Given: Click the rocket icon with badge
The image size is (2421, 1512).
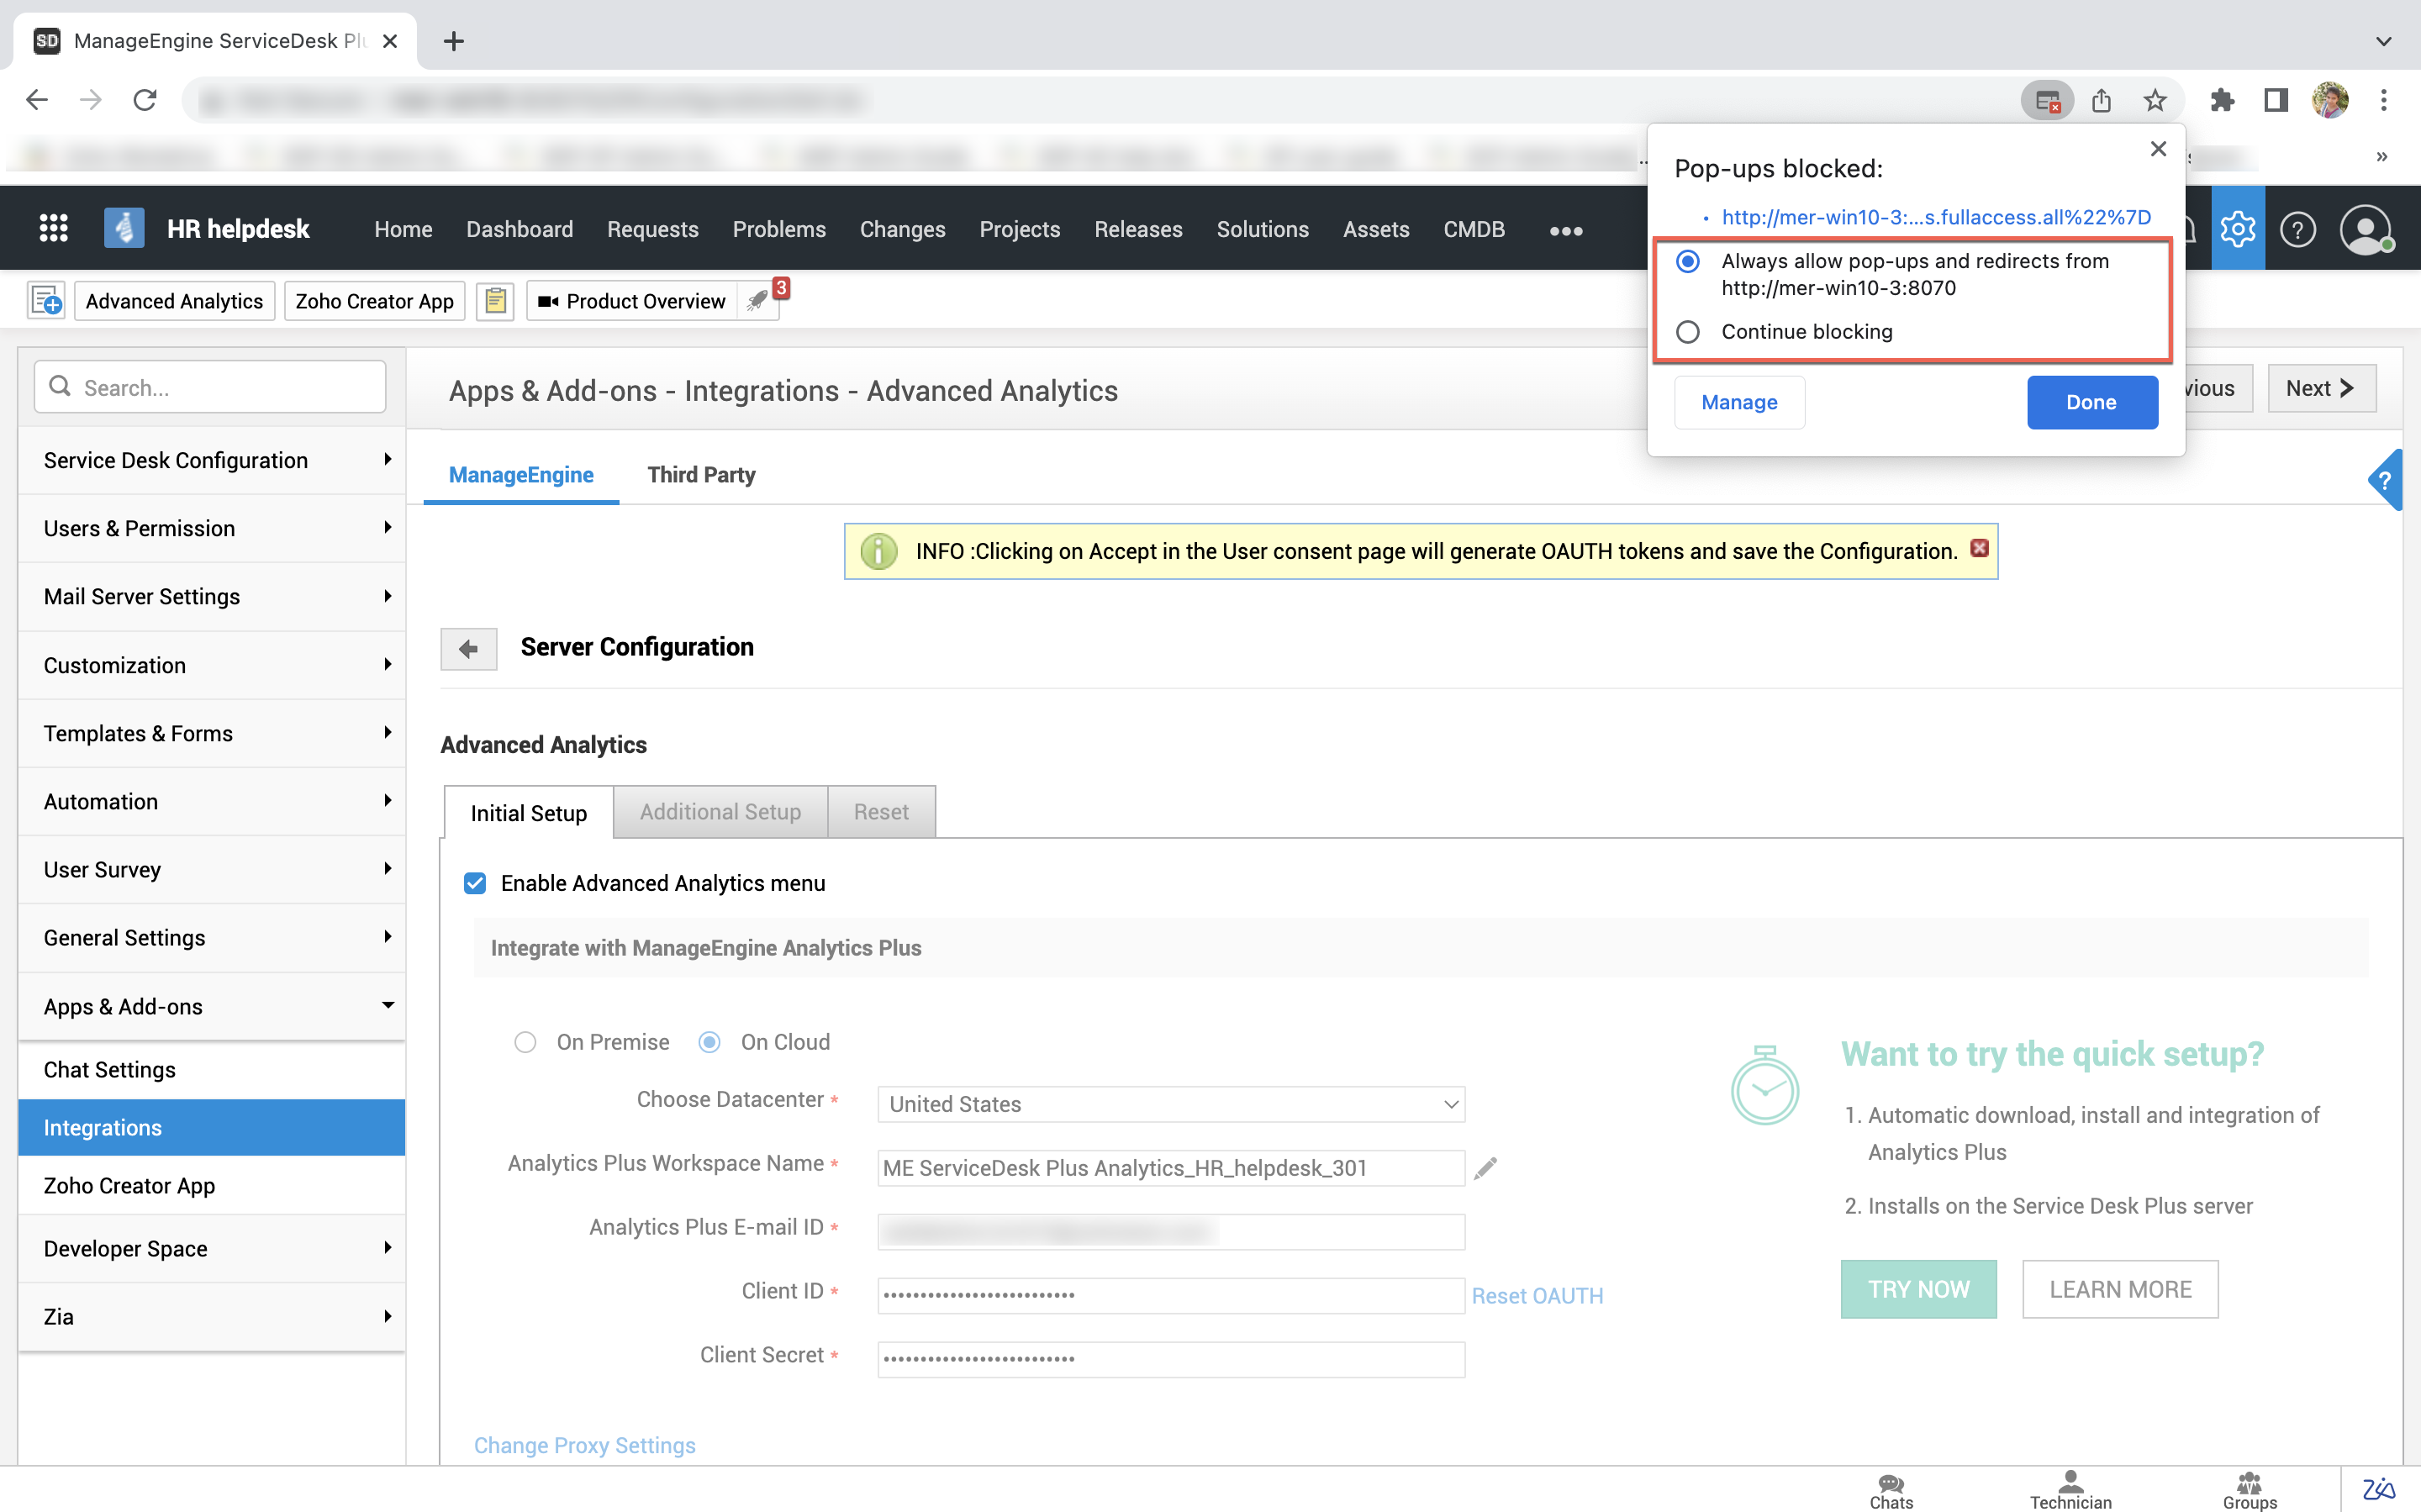Looking at the screenshot, I should (x=758, y=300).
